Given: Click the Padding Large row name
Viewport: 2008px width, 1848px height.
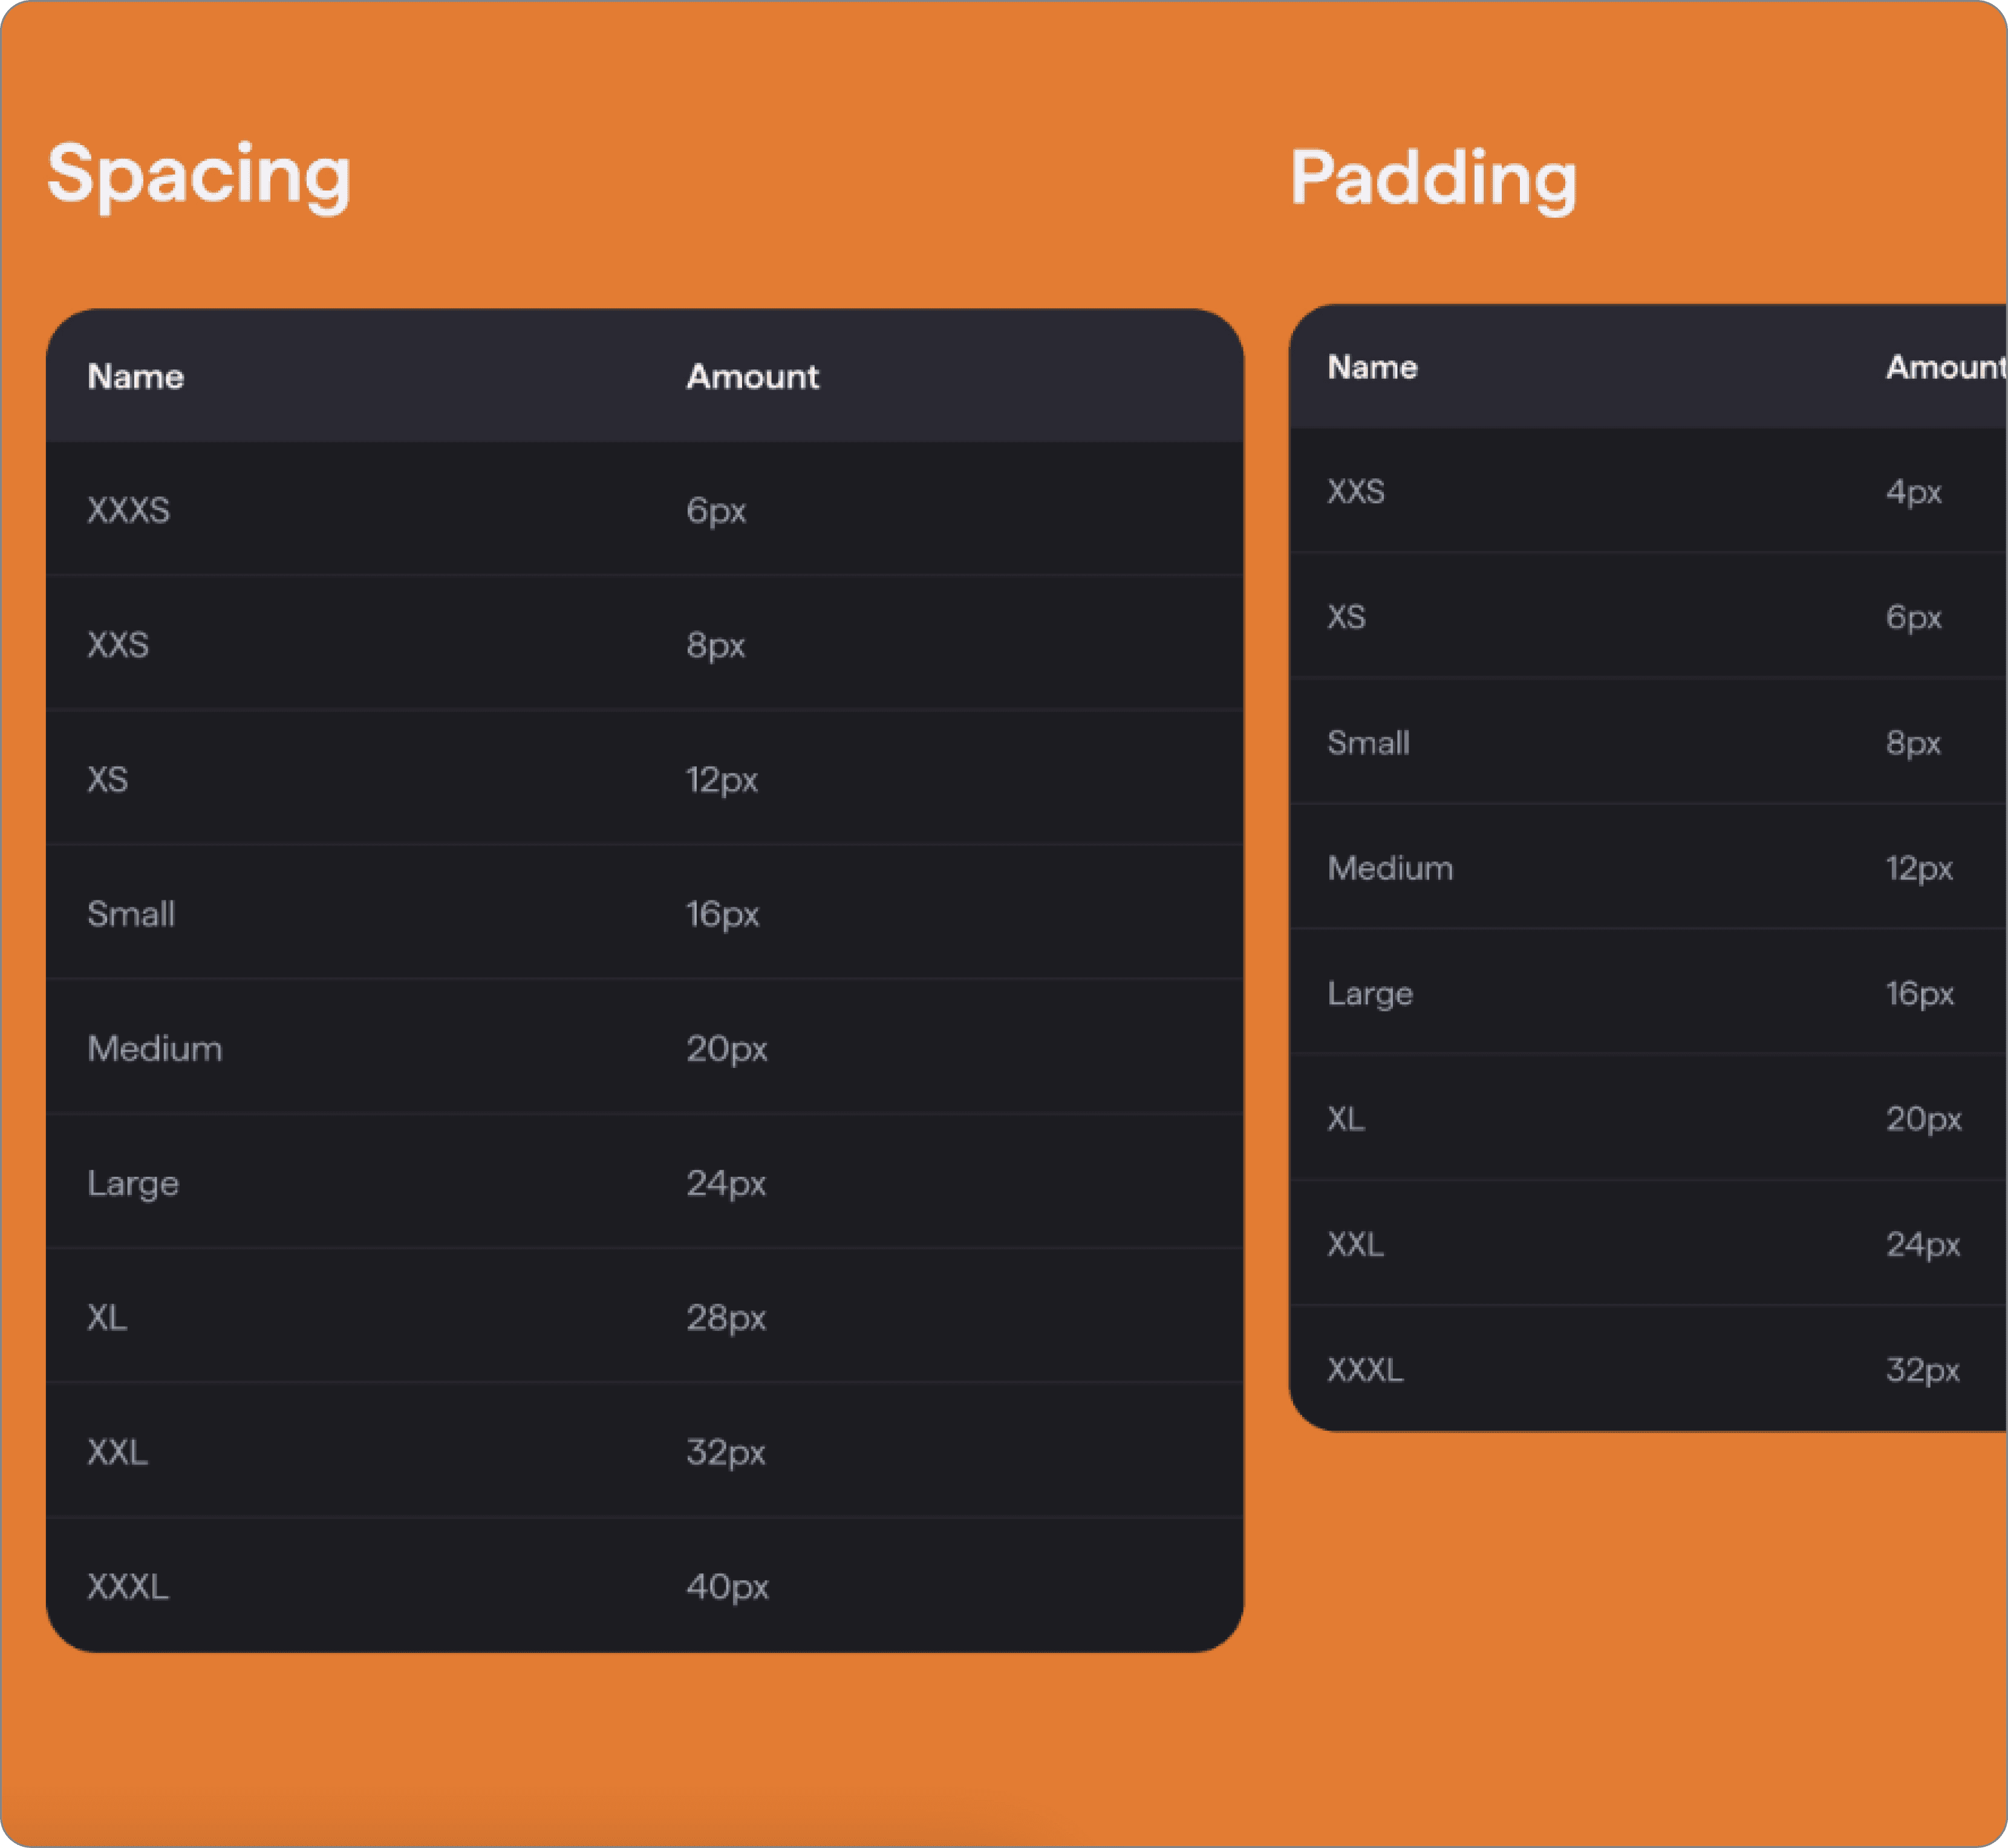Looking at the screenshot, I should [1370, 994].
